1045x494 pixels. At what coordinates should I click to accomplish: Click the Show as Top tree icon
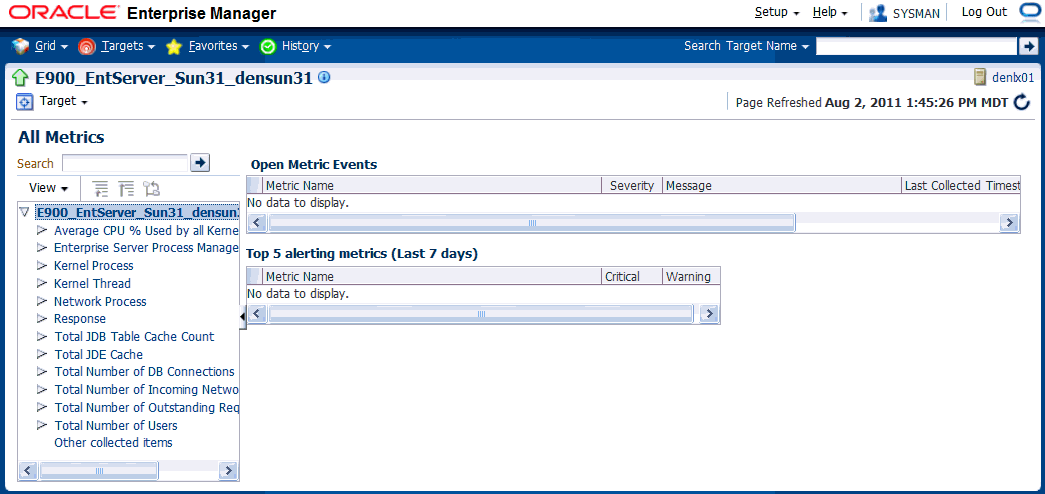[x=151, y=189]
